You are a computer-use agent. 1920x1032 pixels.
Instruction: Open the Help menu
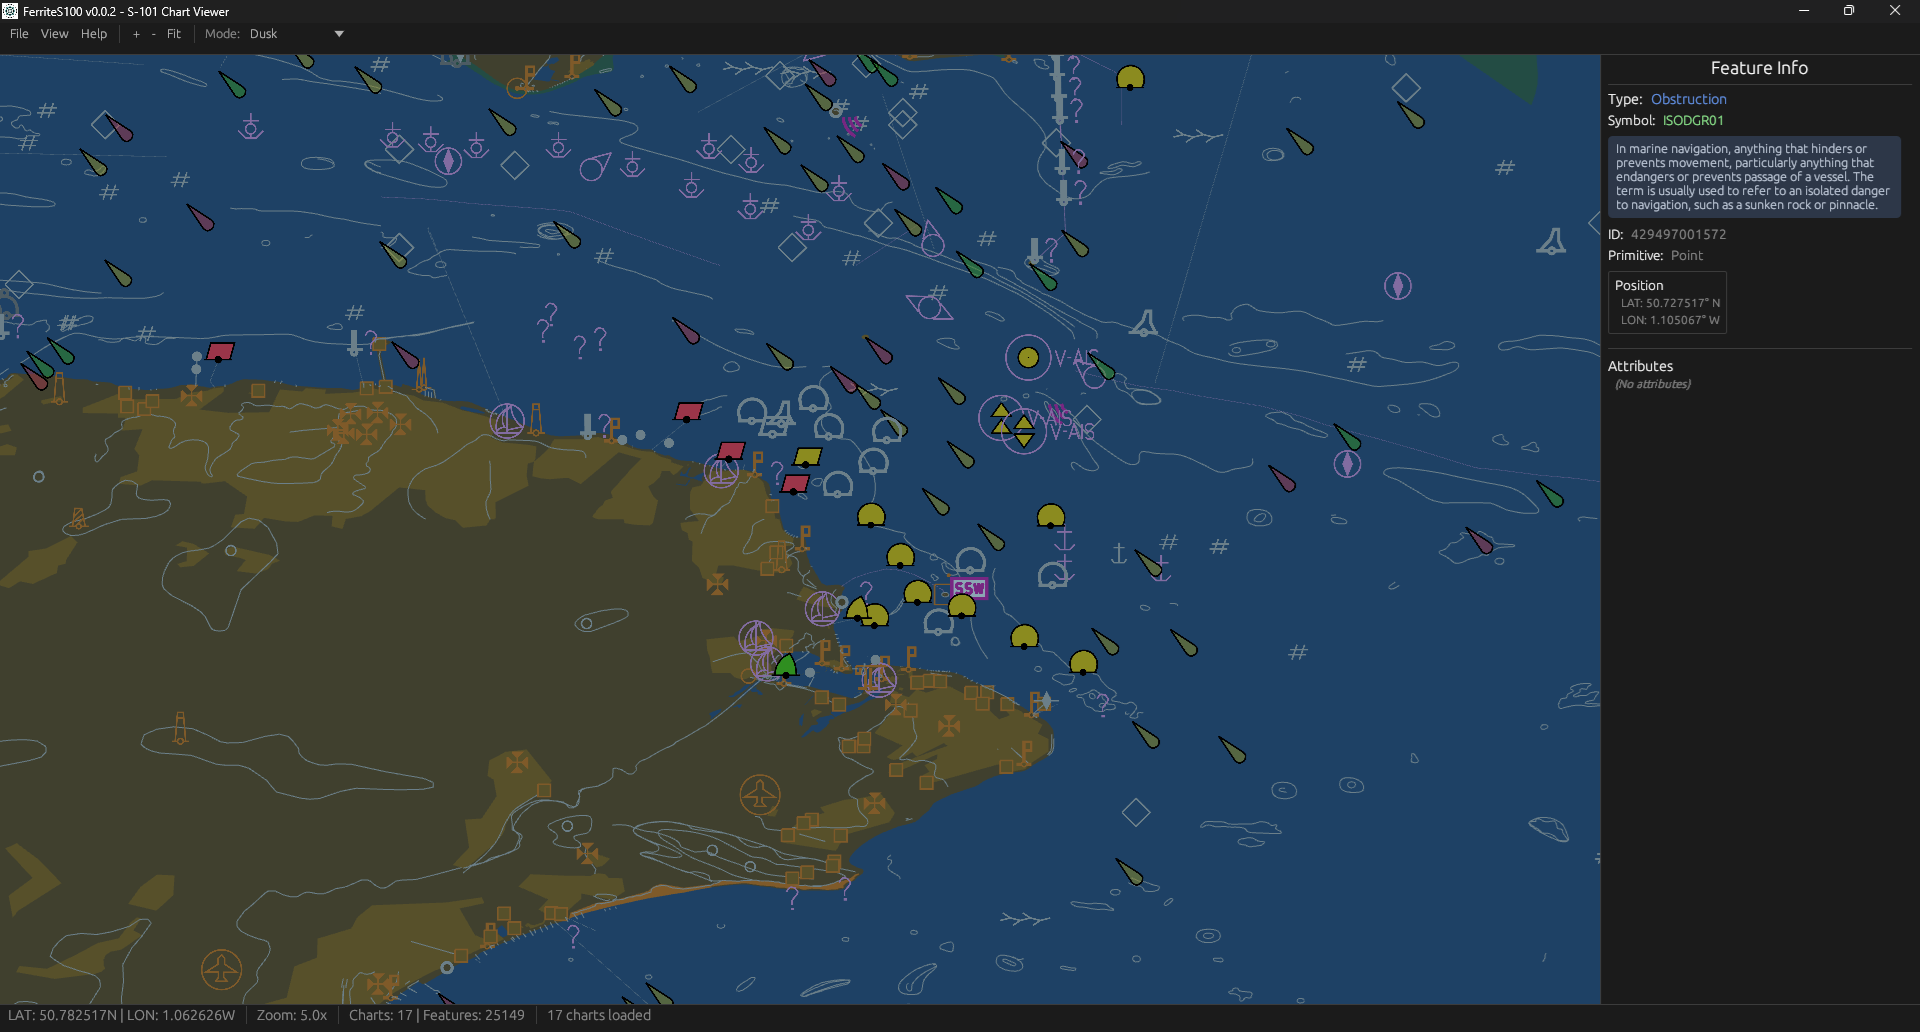(94, 34)
